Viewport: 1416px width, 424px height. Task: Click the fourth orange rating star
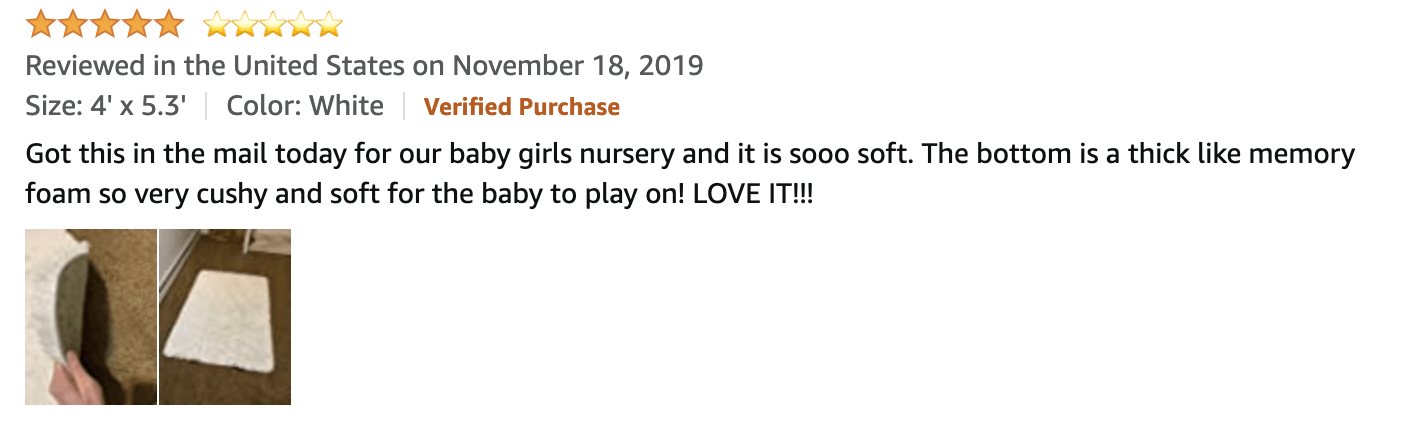coord(137,23)
